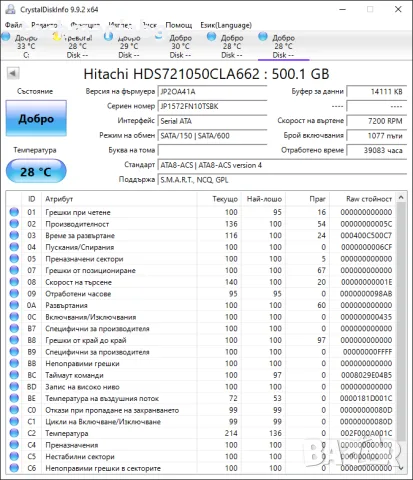Click the status orb for attribute 07 Грешки от позициониране
413x480 pixels.
[14, 270]
